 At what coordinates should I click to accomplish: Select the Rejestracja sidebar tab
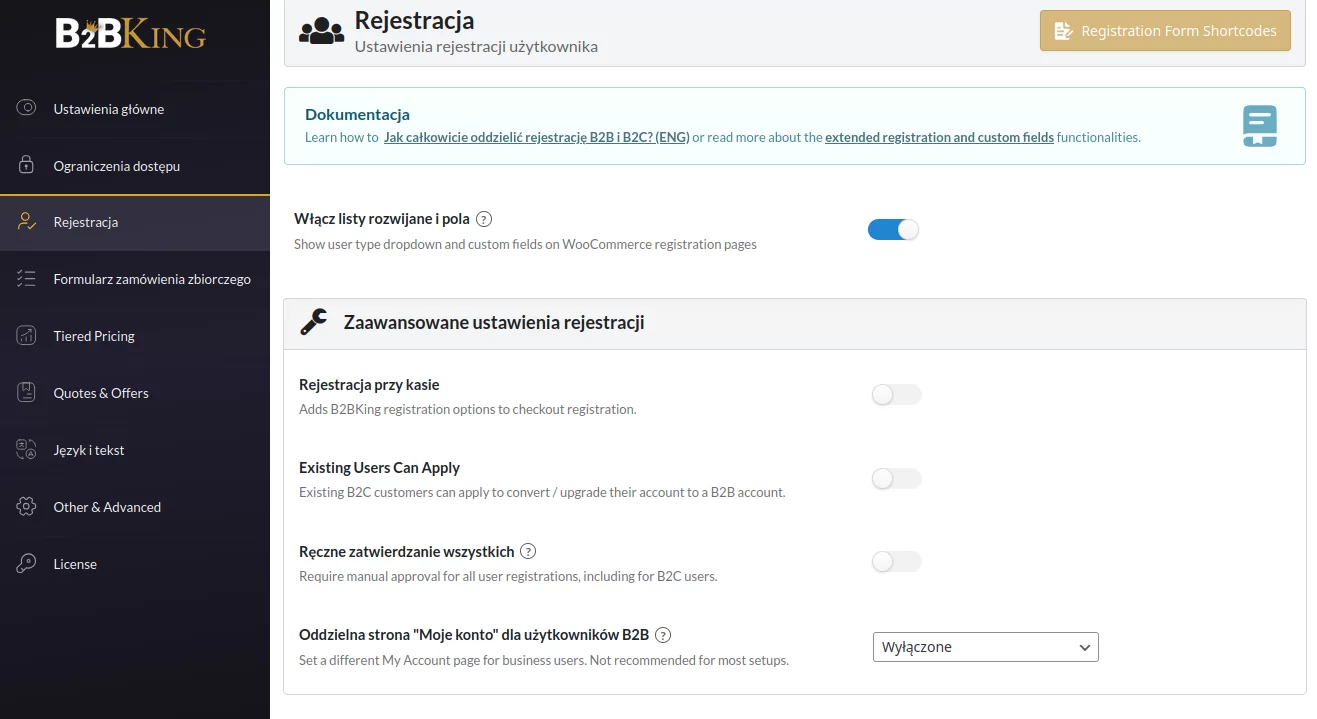pos(86,222)
